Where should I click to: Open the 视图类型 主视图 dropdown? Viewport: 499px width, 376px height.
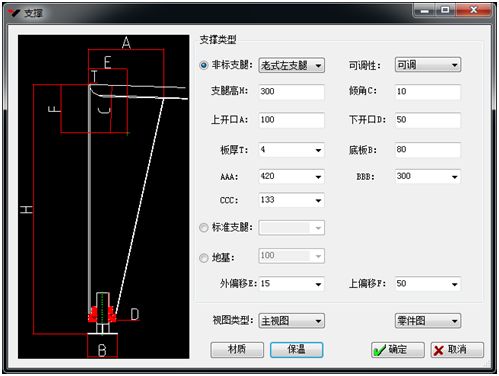(292, 321)
